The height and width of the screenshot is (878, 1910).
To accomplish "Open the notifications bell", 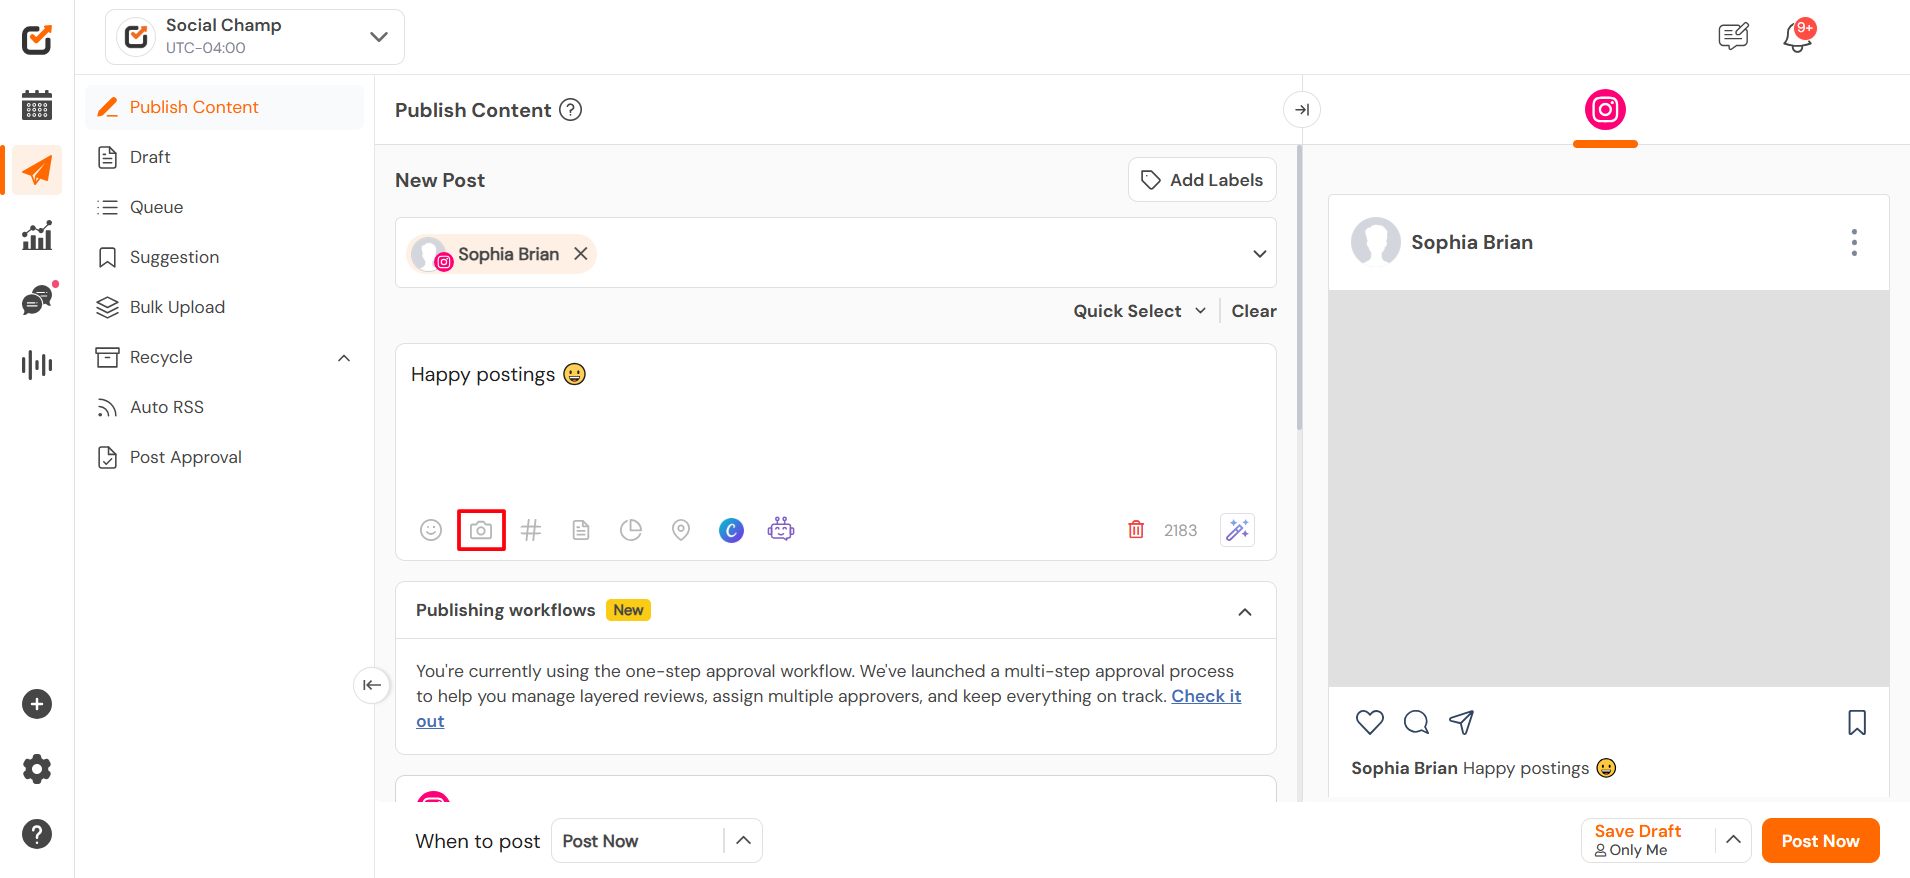I will 1797,37.
